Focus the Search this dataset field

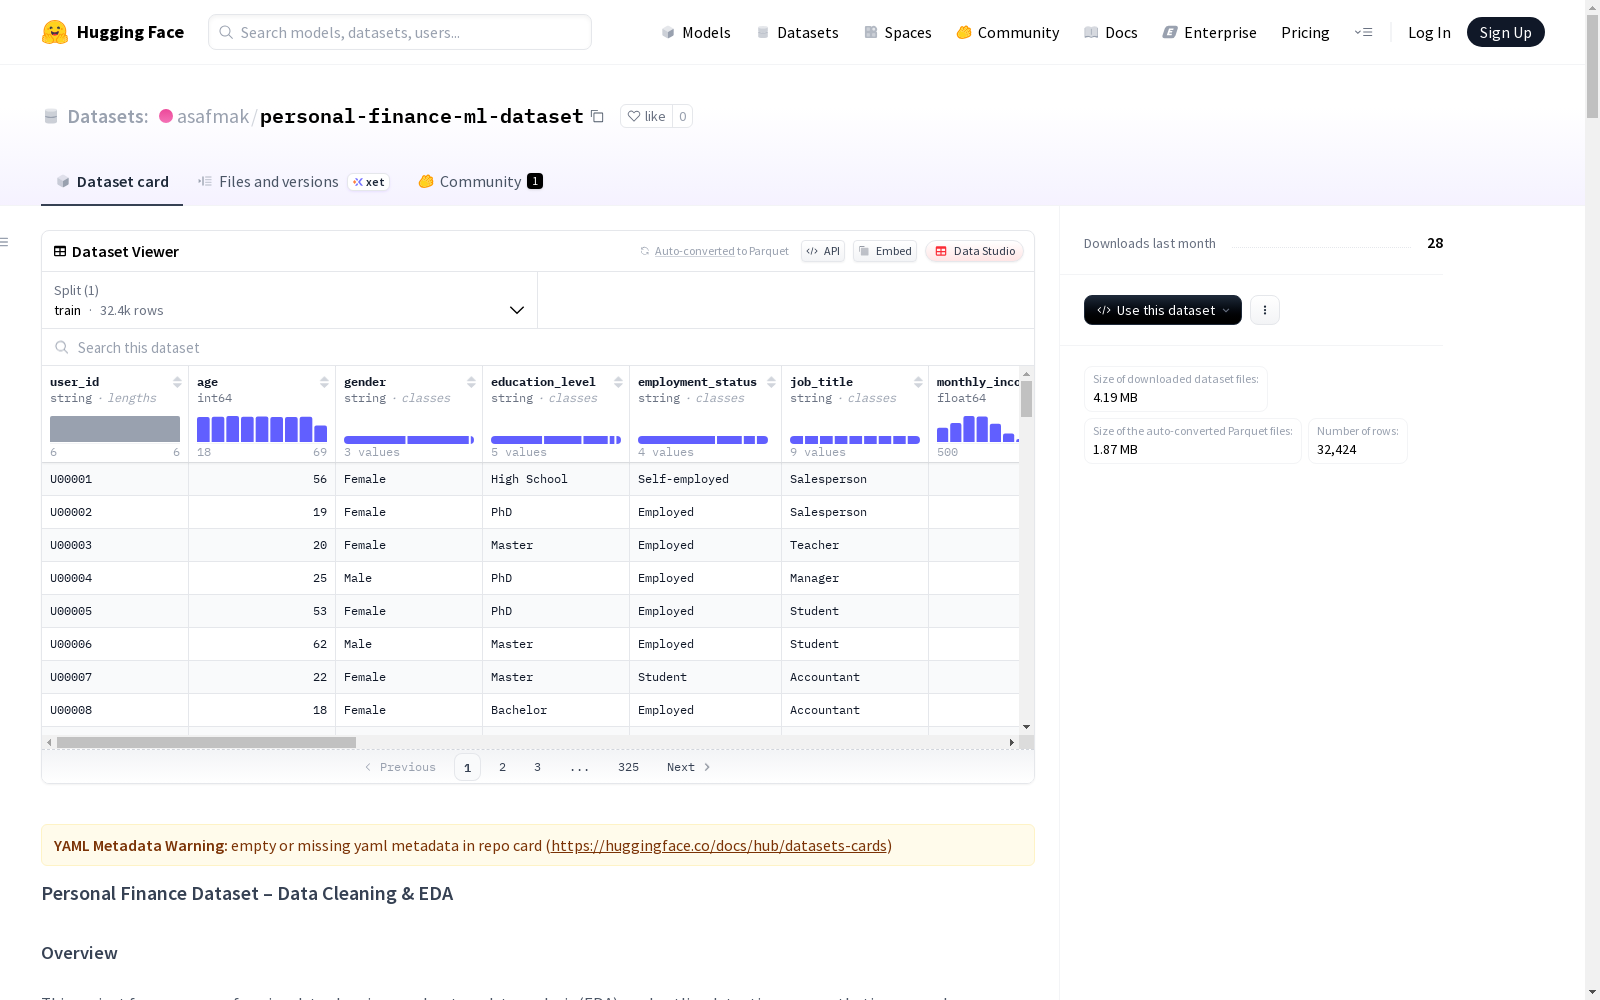(538, 347)
